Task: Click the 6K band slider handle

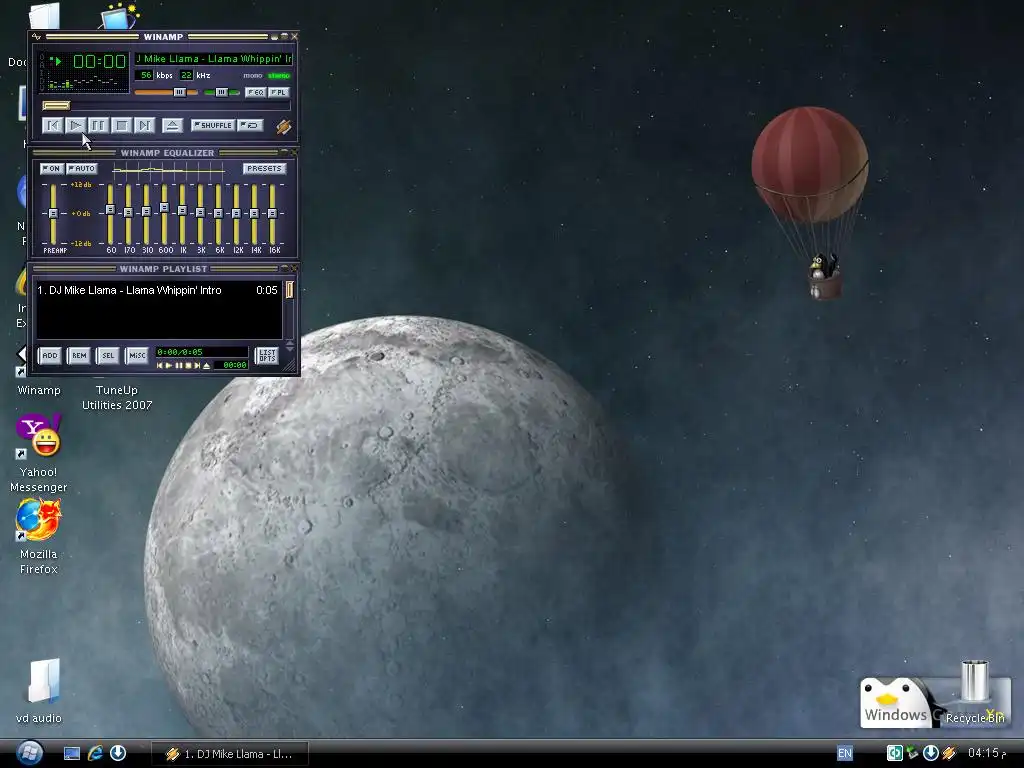Action: click(218, 214)
